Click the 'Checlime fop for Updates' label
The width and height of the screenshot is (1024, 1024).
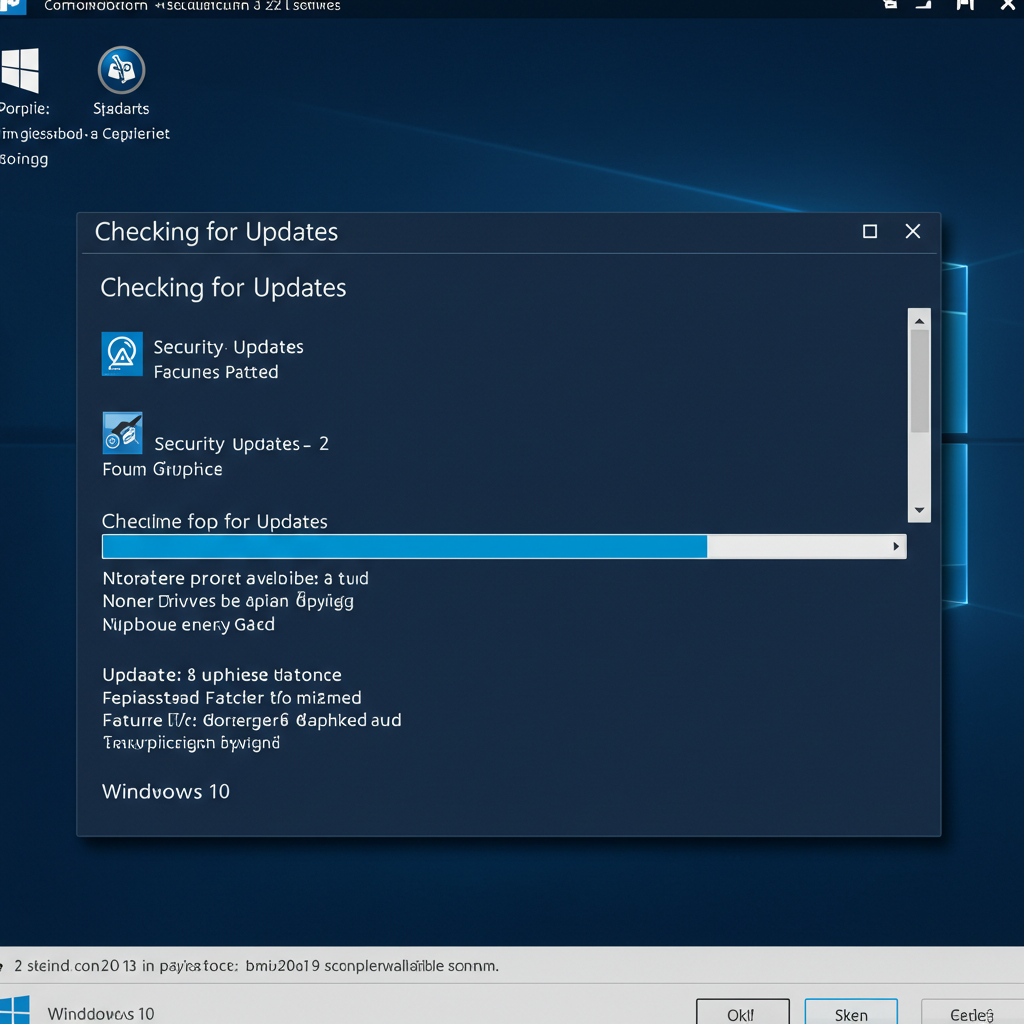215,521
